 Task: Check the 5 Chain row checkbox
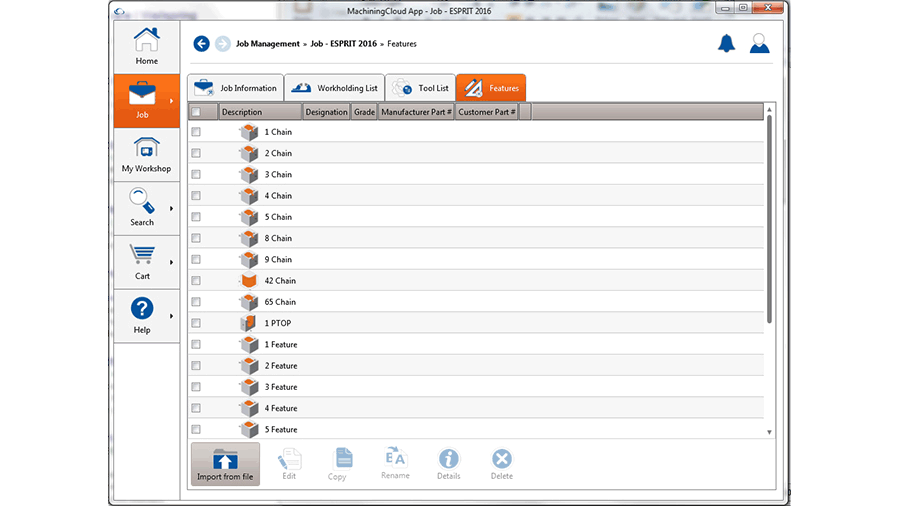(x=196, y=217)
